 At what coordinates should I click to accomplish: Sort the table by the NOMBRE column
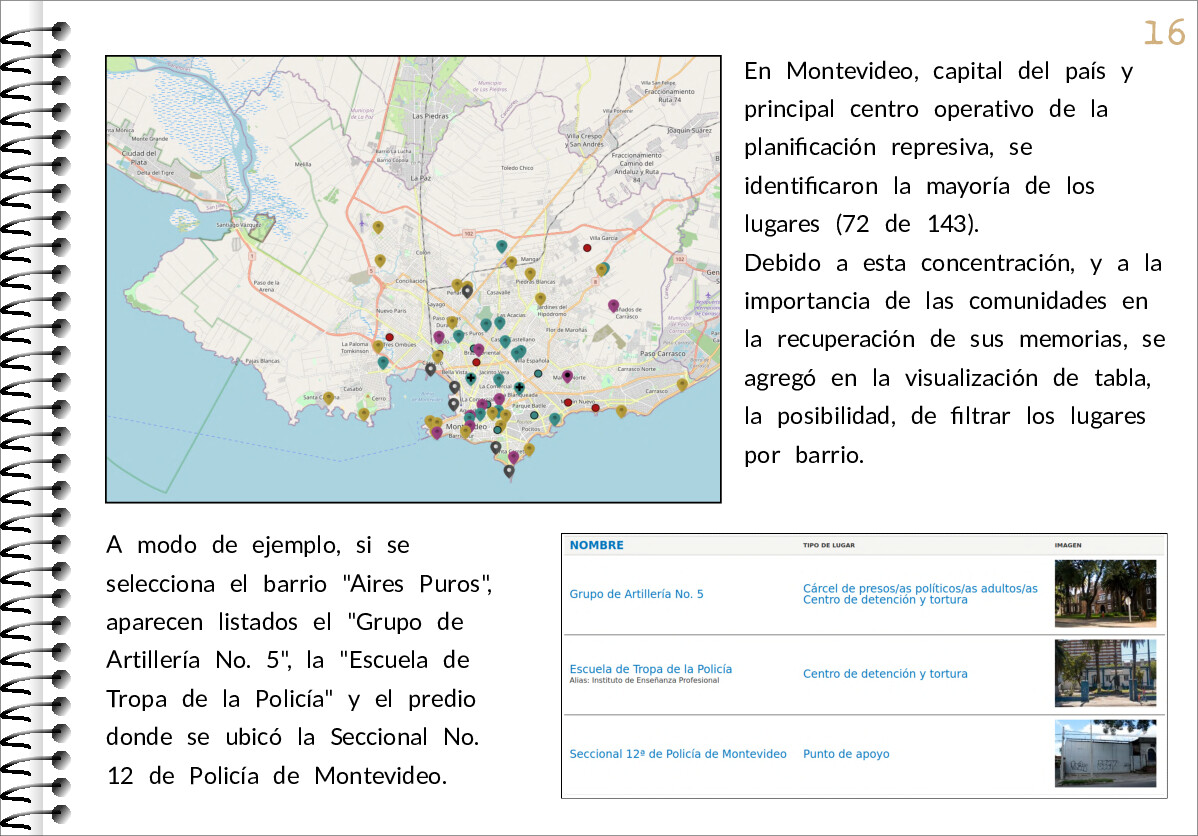pos(596,545)
